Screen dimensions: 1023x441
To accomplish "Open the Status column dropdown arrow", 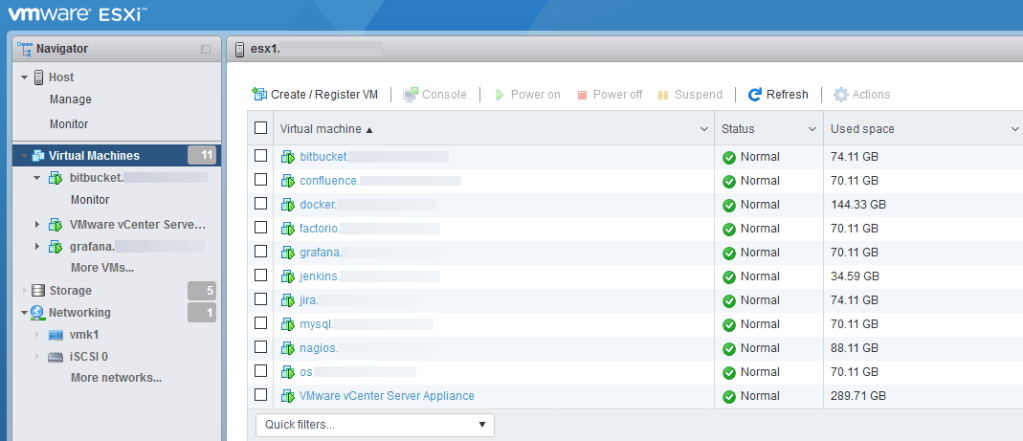I will [812, 129].
